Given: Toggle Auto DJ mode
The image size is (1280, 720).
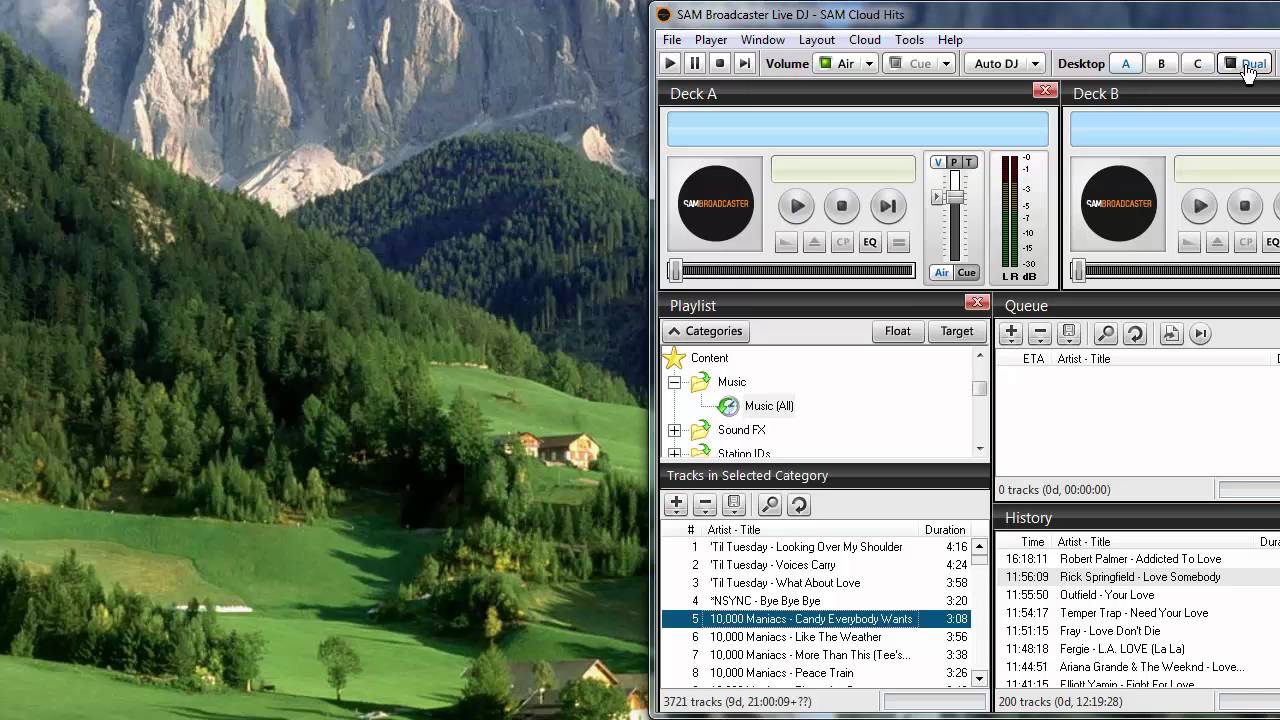Looking at the screenshot, I should [995, 63].
